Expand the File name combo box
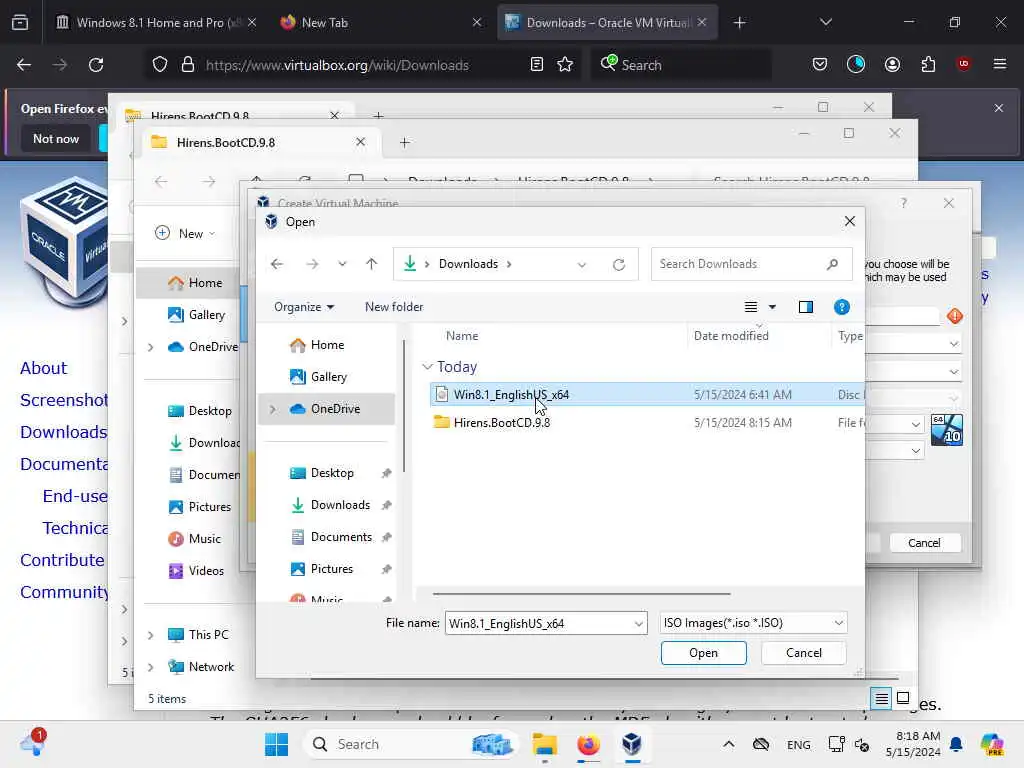 tap(639, 624)
